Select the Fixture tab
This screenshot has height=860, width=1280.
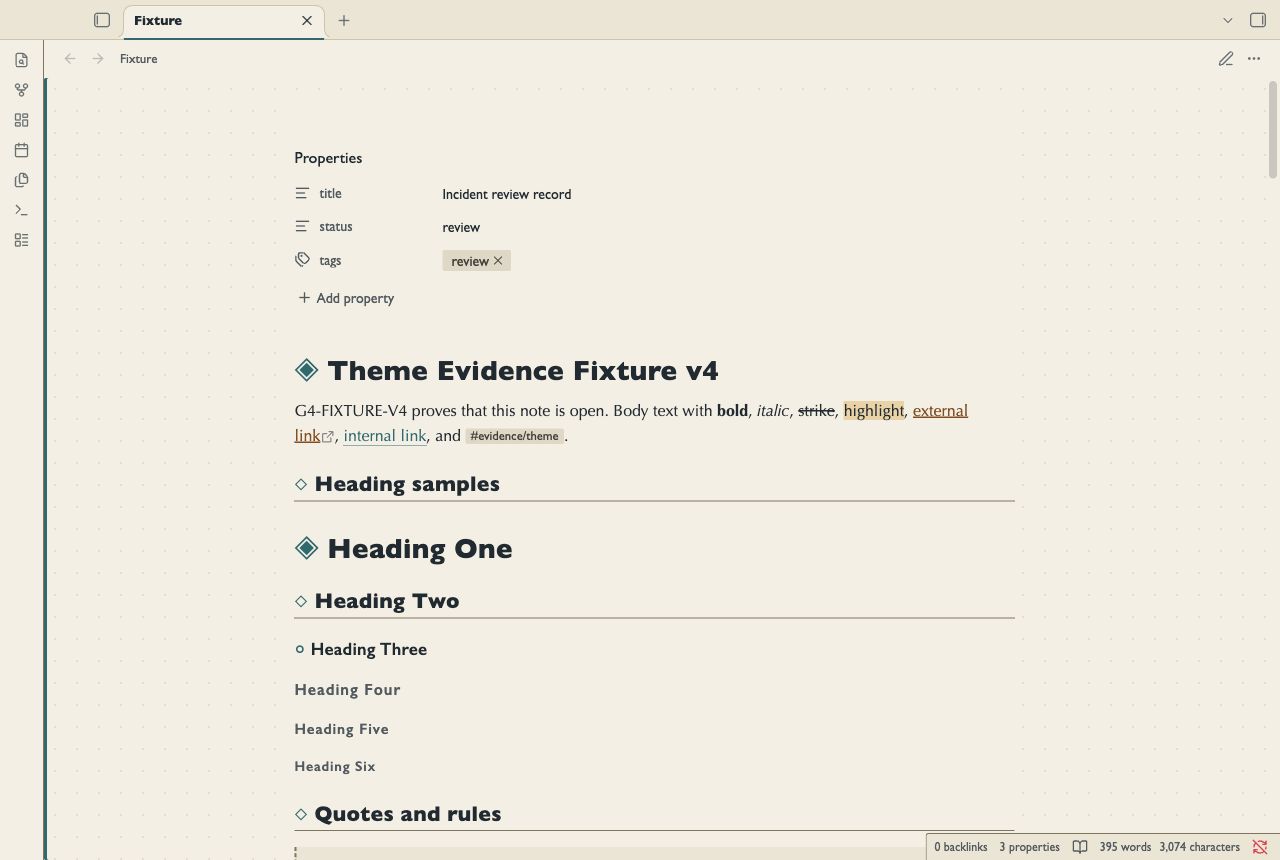[224, 21]
